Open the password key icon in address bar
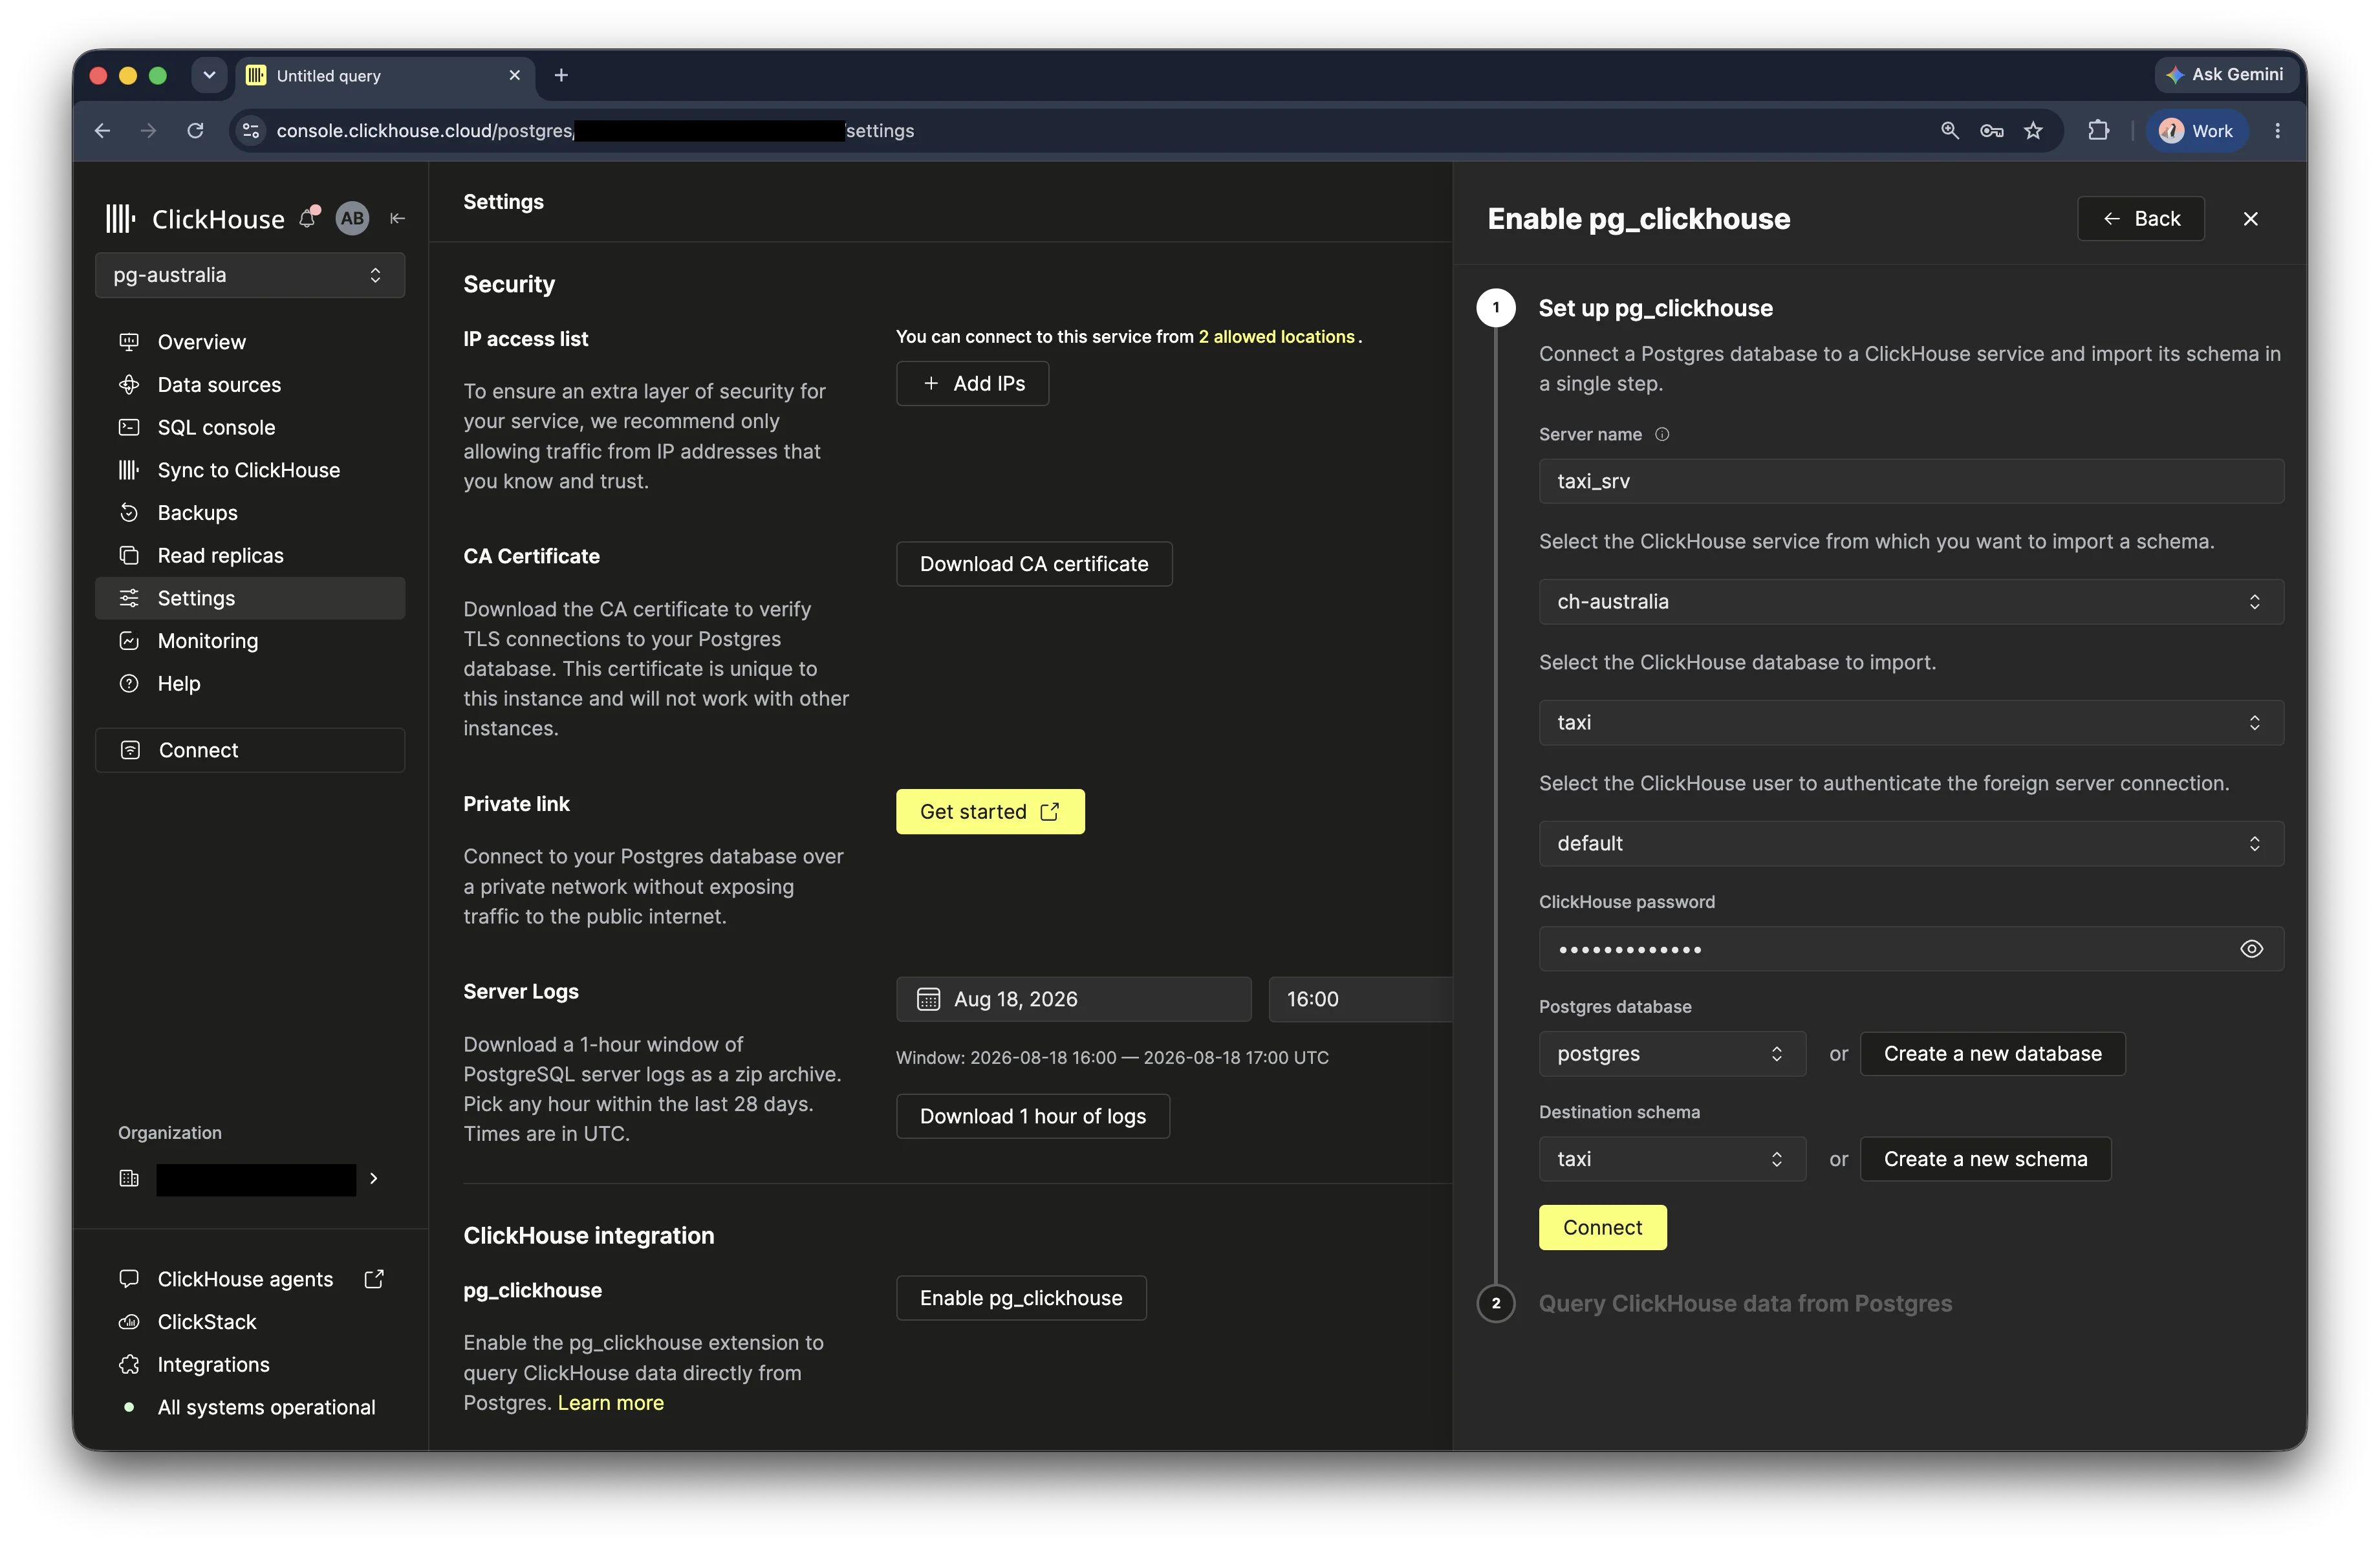Screen dimensions: 2380x1547 point(1991,131)
